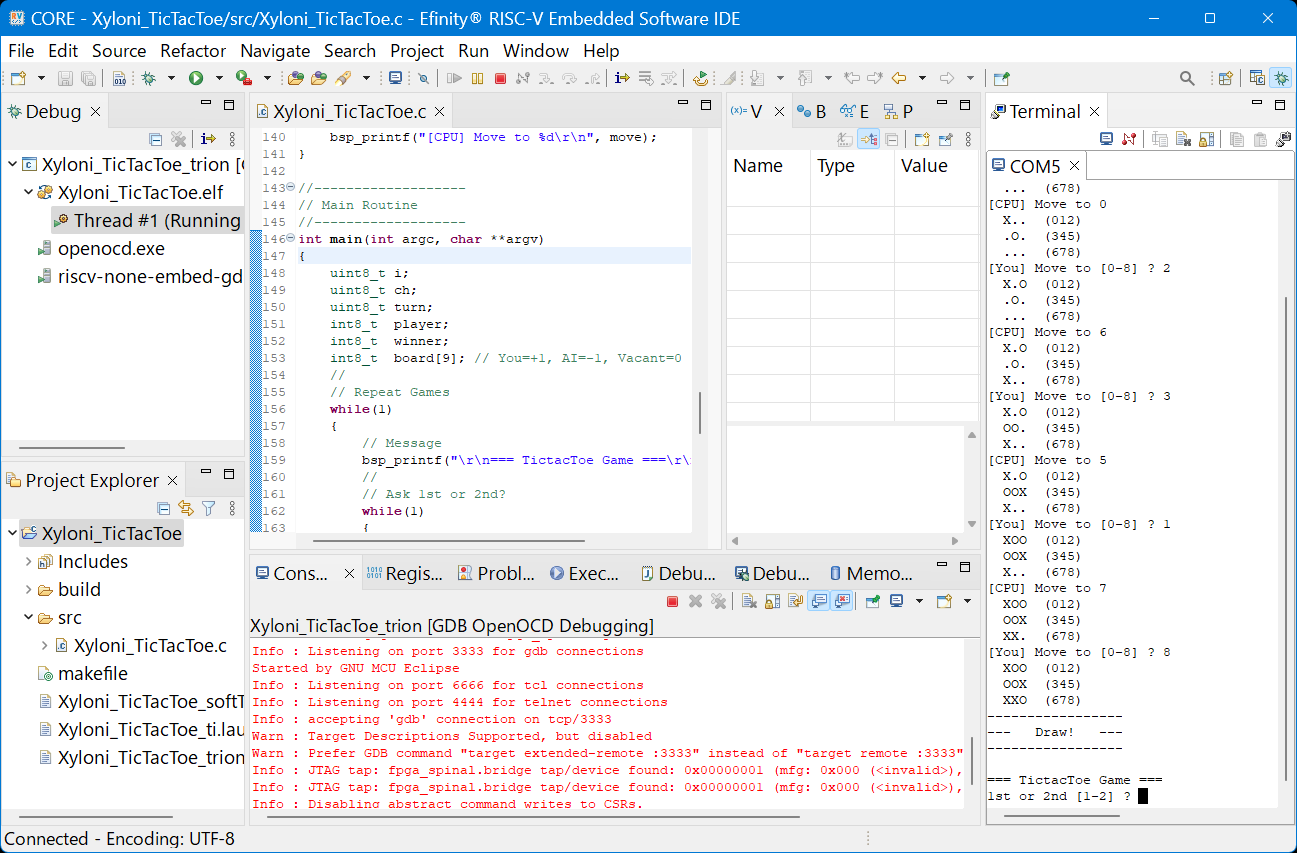Click the green Run button icon
The image size is (1297, 853).
tap(196, 78)
